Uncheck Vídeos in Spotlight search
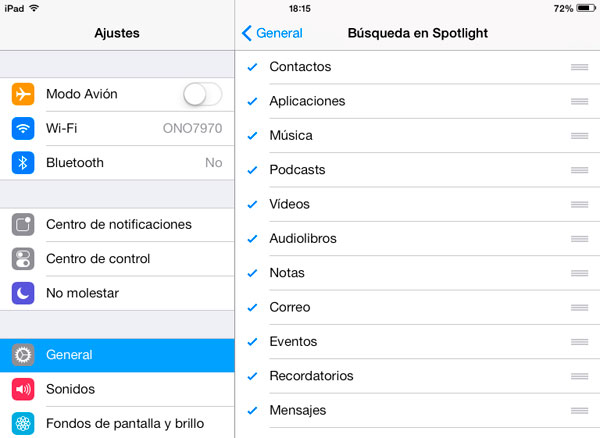 252,205
